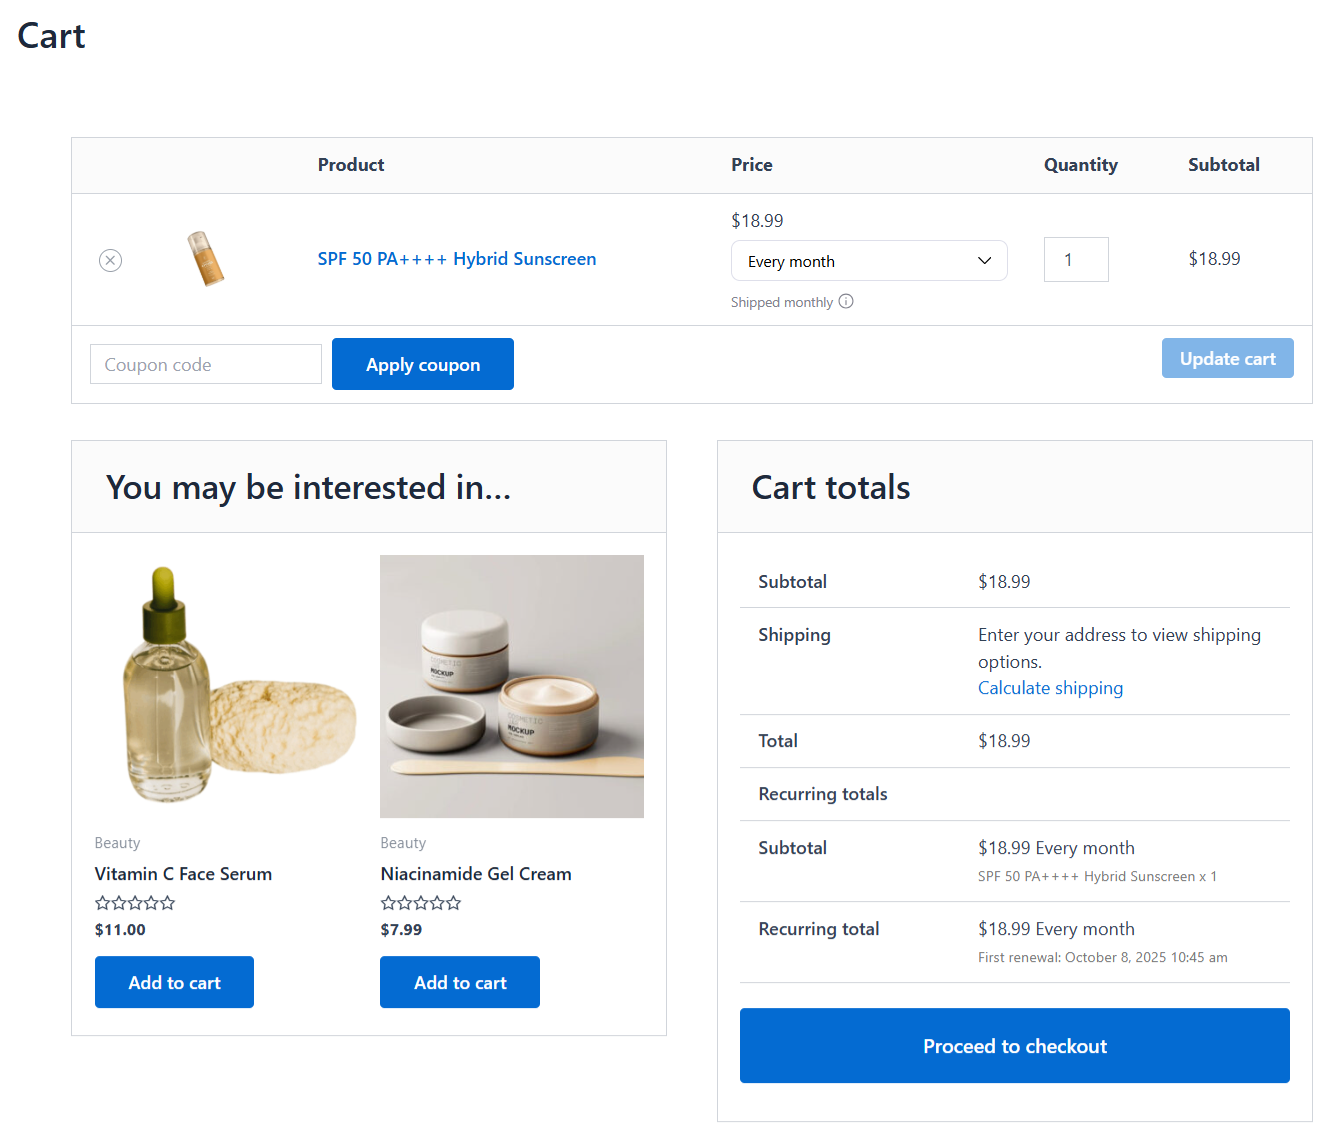Add Niacinamide Gel Cream to cart
The image size is (1344, 1144).
(459, 982)
